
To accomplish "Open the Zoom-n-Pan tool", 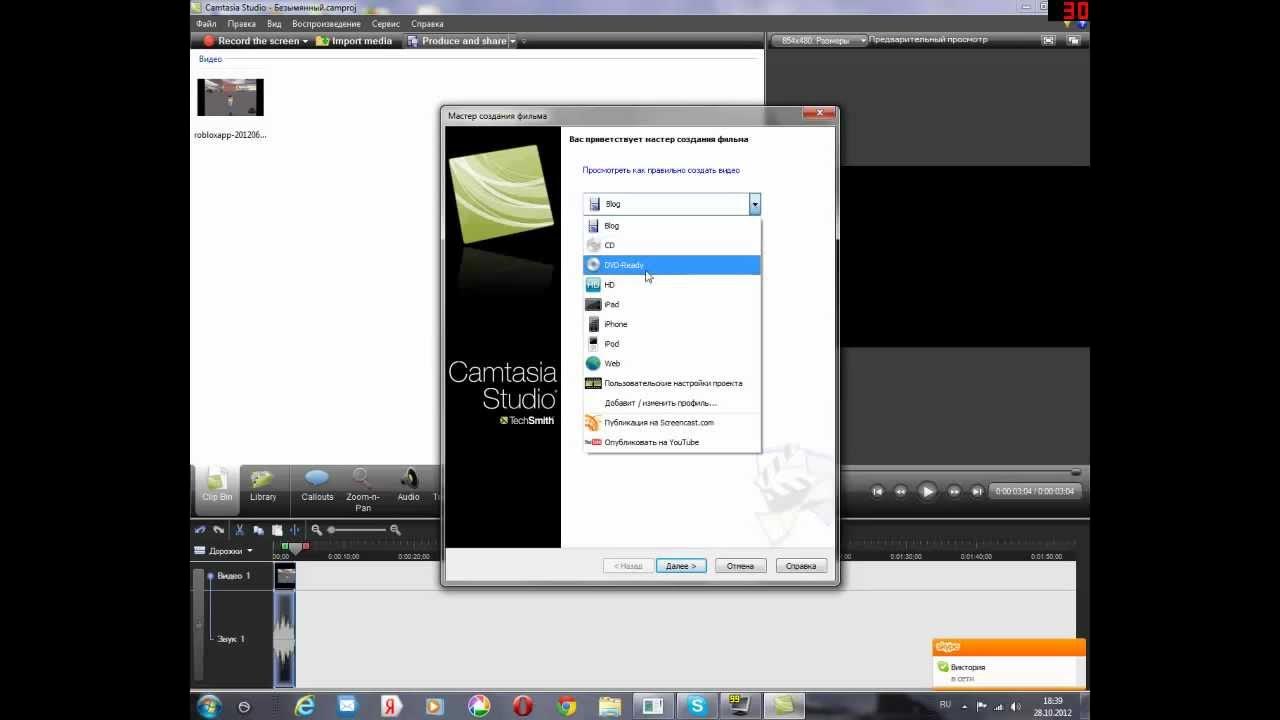I will 362,488.
